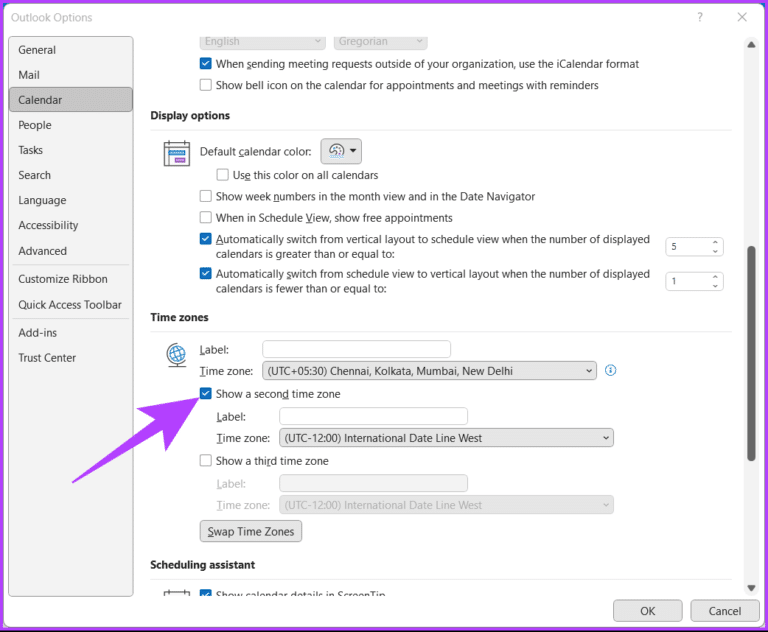Select the General category
Image resolution: width=768 pixels, height=632 pixels.
pos(71,50)
